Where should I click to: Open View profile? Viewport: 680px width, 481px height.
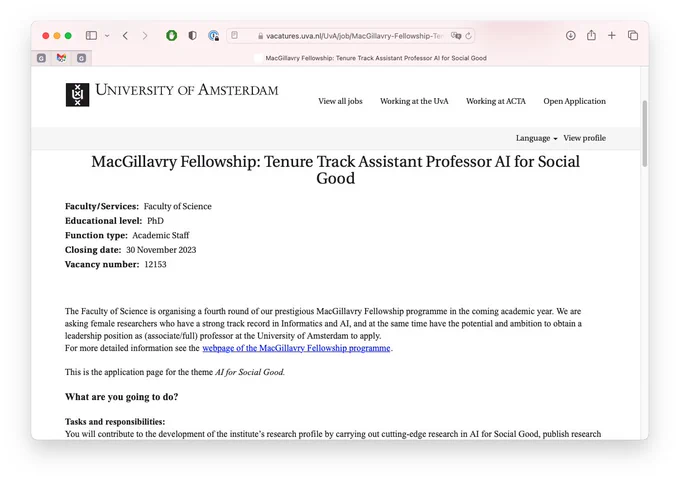(x=585, y=138)
